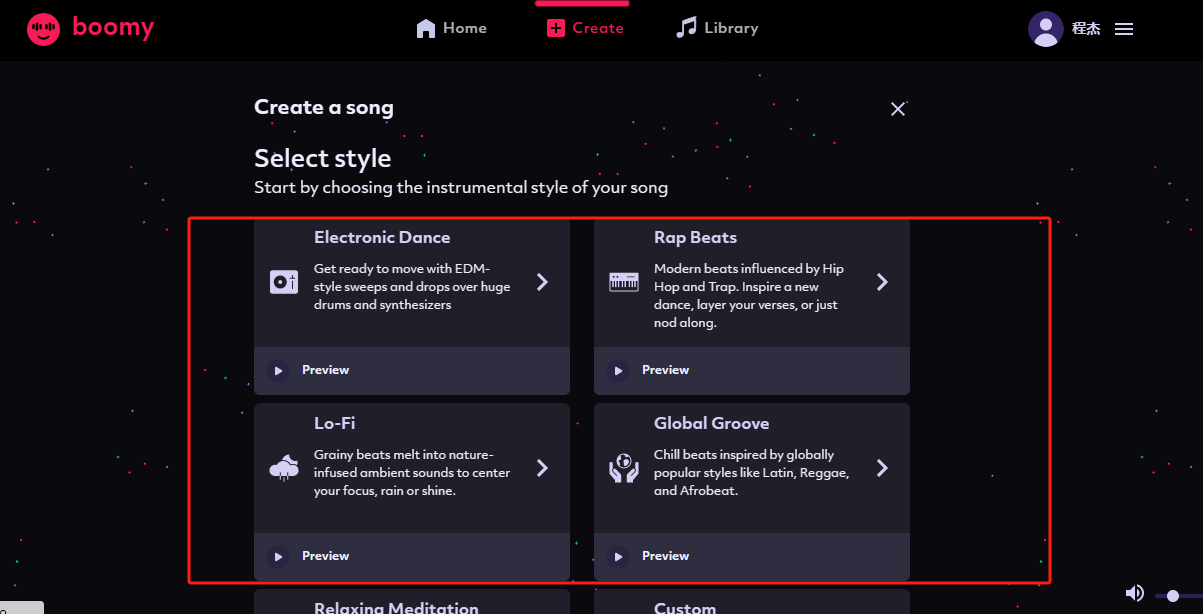The width and height of the screenshot is (1203, 614).
Task: Switch to the Library tab
Action: point(717,28)
